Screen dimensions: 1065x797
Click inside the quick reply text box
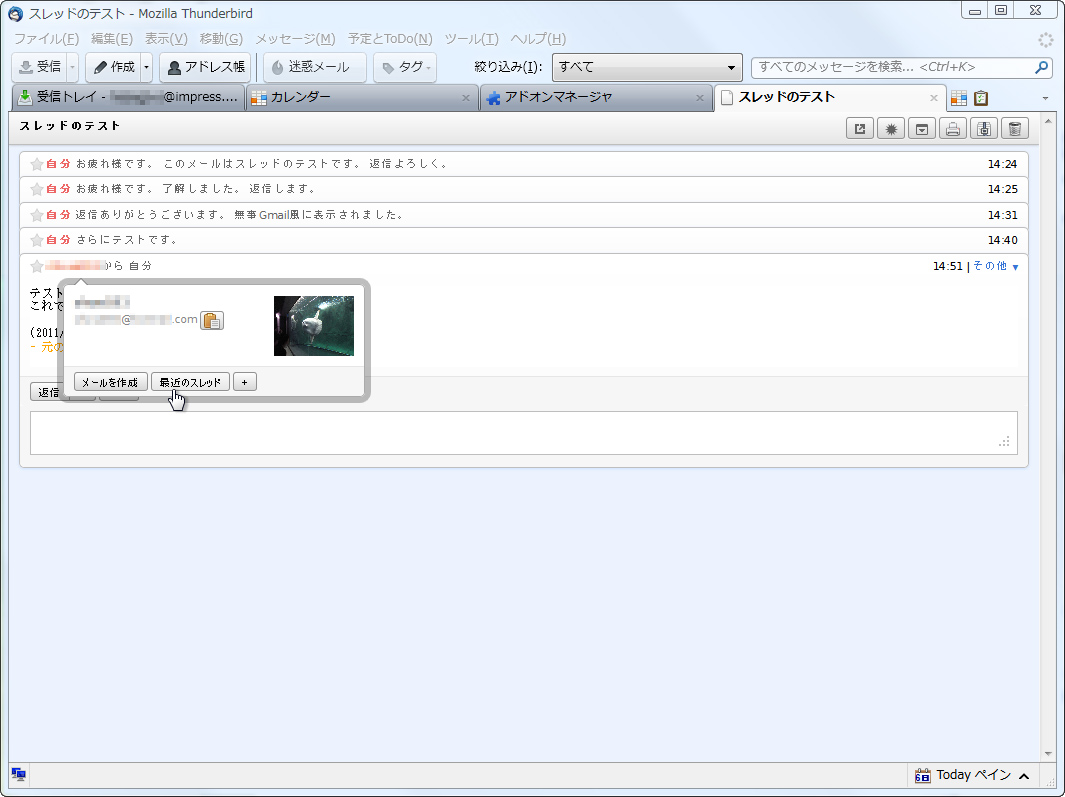(524, 433)
